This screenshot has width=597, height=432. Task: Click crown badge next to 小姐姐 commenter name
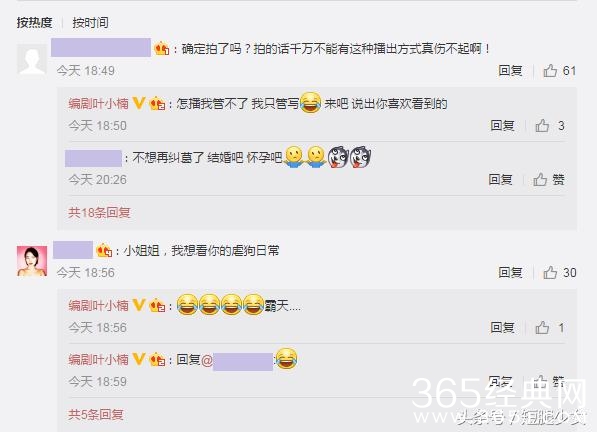tap(104, 250)
